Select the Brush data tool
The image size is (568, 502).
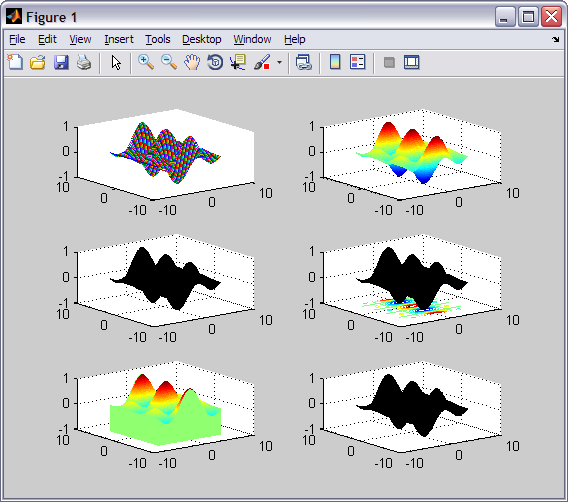(262, 62)
